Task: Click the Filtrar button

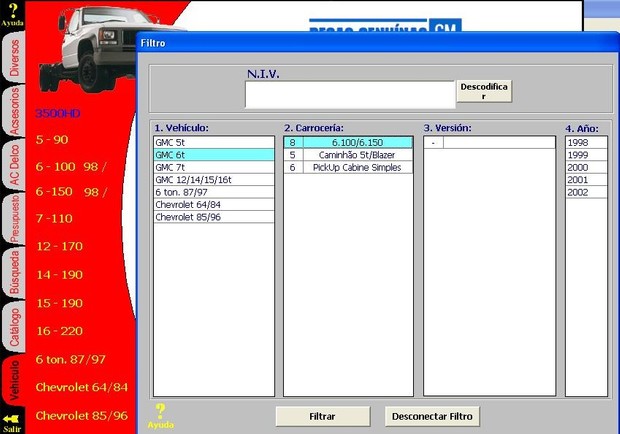Action: pos(323,416)
